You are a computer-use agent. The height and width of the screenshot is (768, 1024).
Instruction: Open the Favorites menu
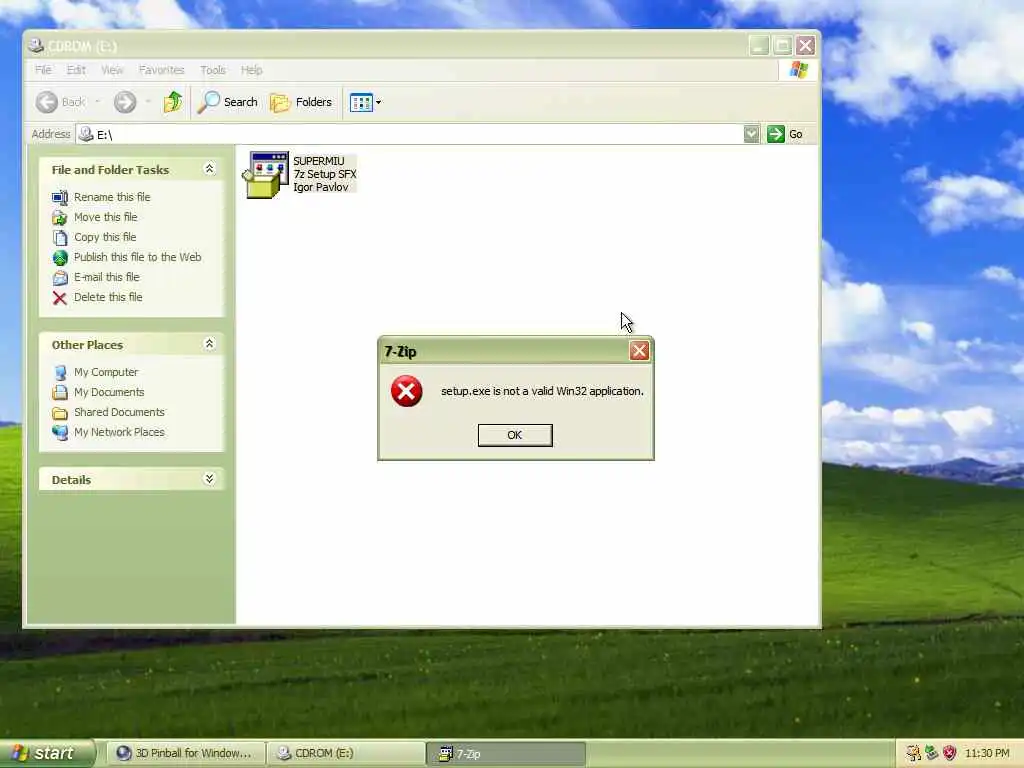point(161,70)
